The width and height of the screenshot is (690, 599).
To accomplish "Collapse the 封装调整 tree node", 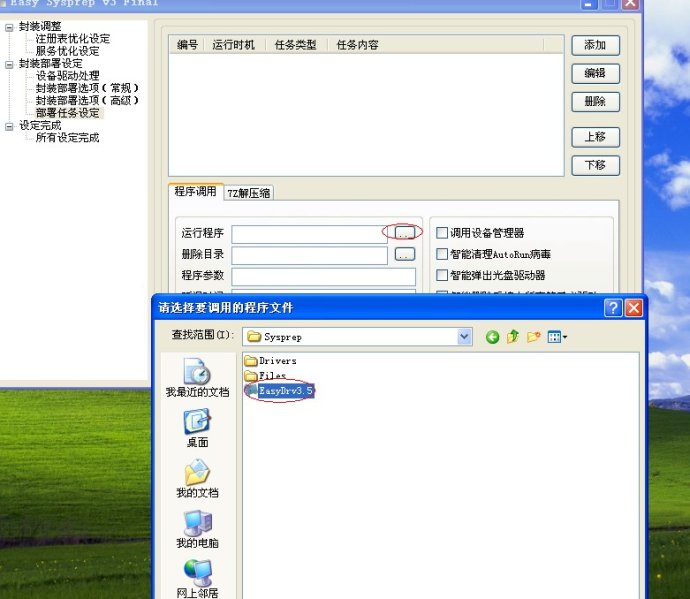I will 9,28.
